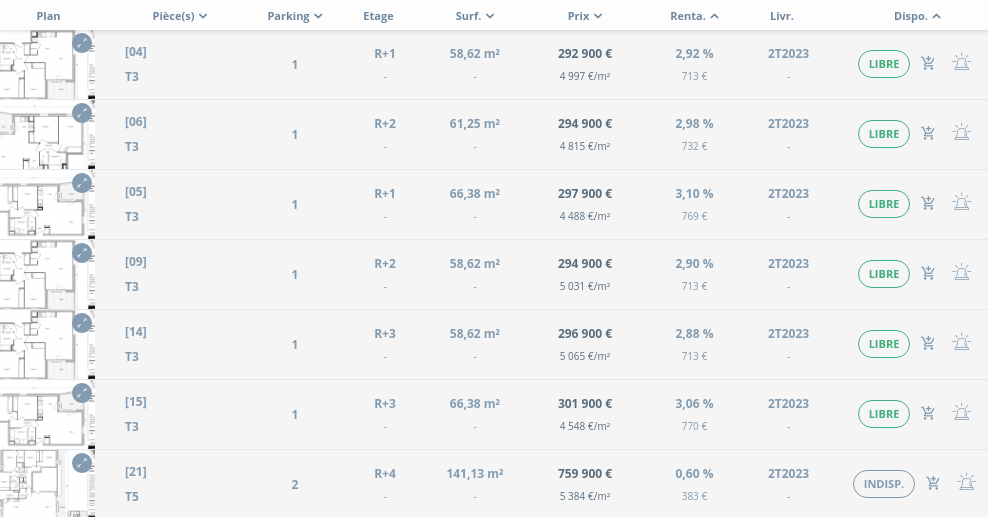Add lot [05] to the cart
Viewport: 988px width, 517px height.
pyautogui.click(x=928, y=204)
